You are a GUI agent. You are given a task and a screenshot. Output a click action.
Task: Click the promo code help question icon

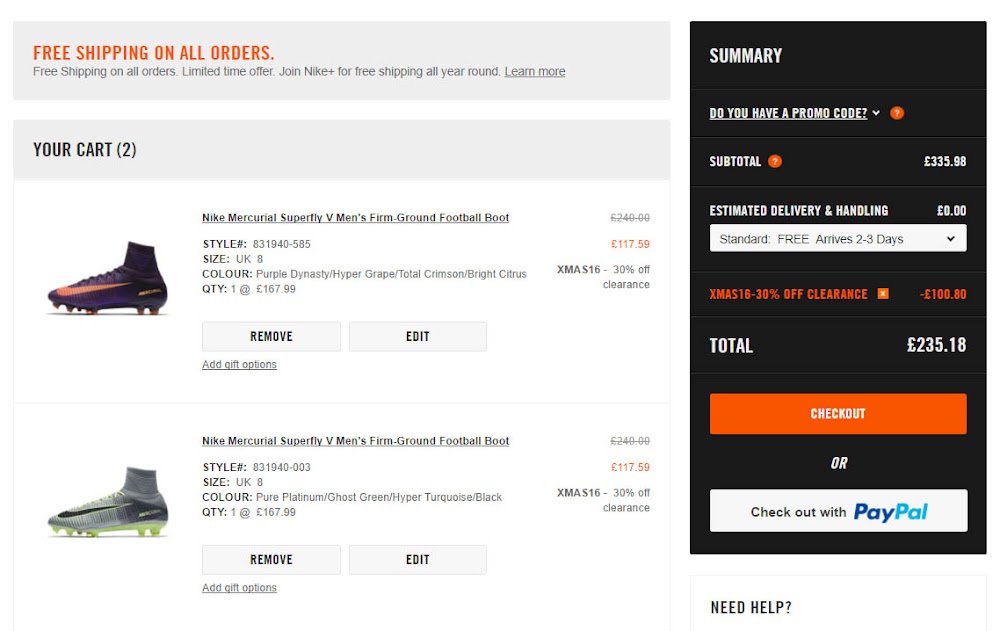click(x=897, y=113)
